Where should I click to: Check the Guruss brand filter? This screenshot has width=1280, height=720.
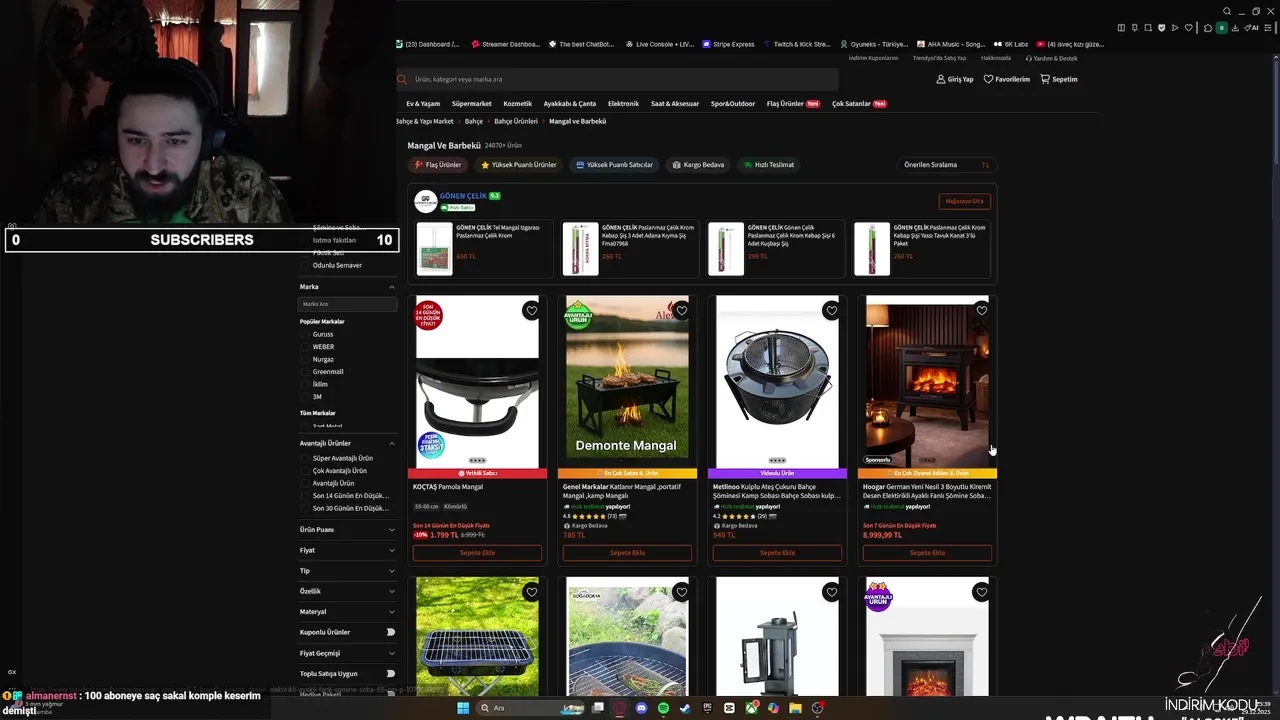305,334
